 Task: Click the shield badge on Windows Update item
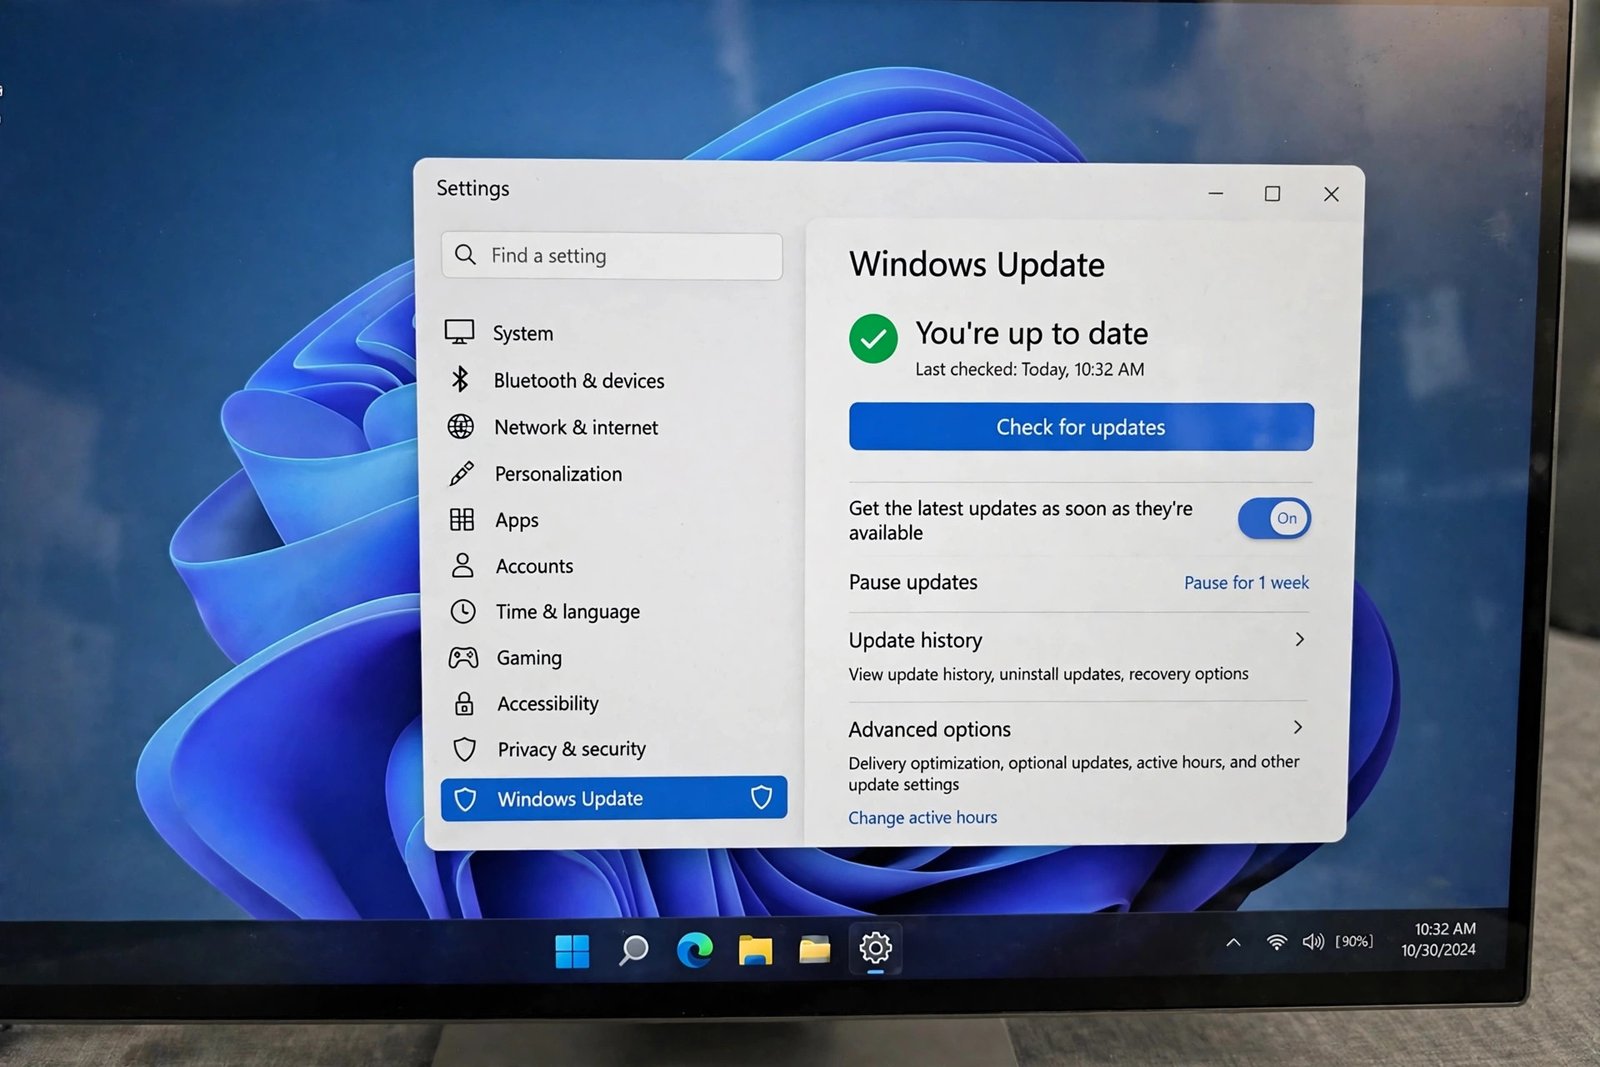(x=761, y=797)
